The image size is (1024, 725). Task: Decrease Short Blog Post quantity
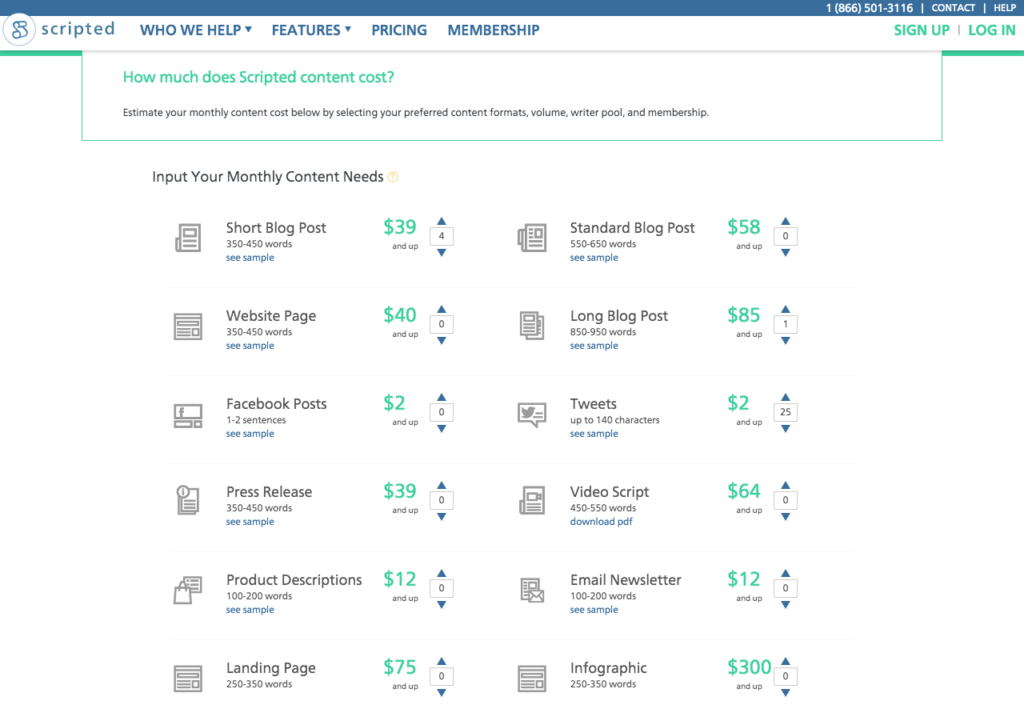point(441,252)
